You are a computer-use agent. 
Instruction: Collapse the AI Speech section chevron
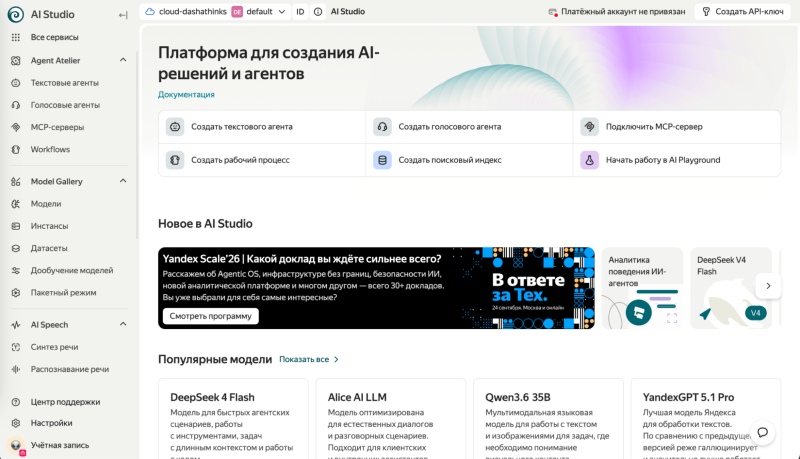(123, 324)
